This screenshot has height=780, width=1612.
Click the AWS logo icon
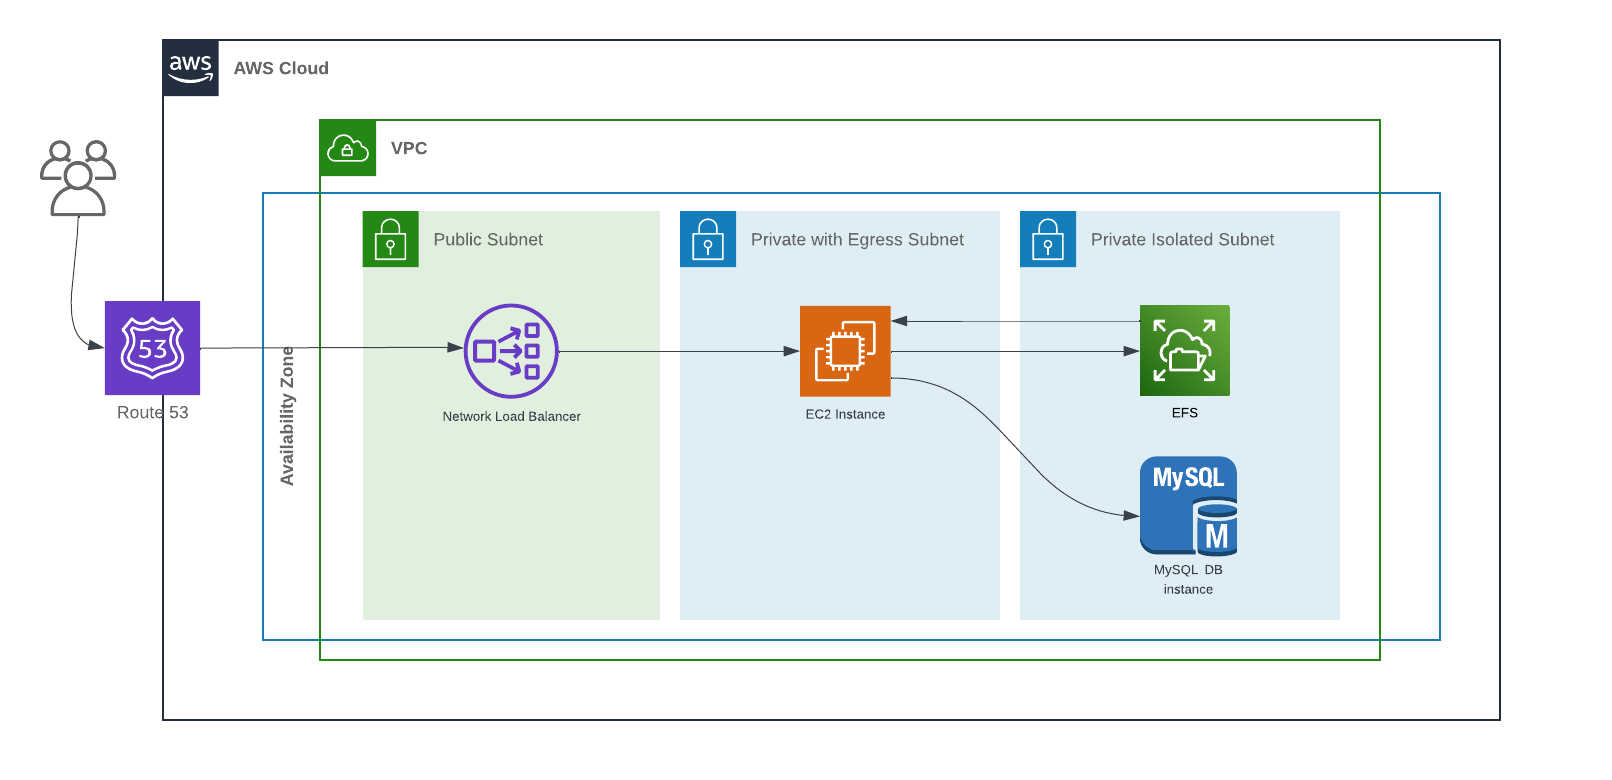tap(191, 68)
